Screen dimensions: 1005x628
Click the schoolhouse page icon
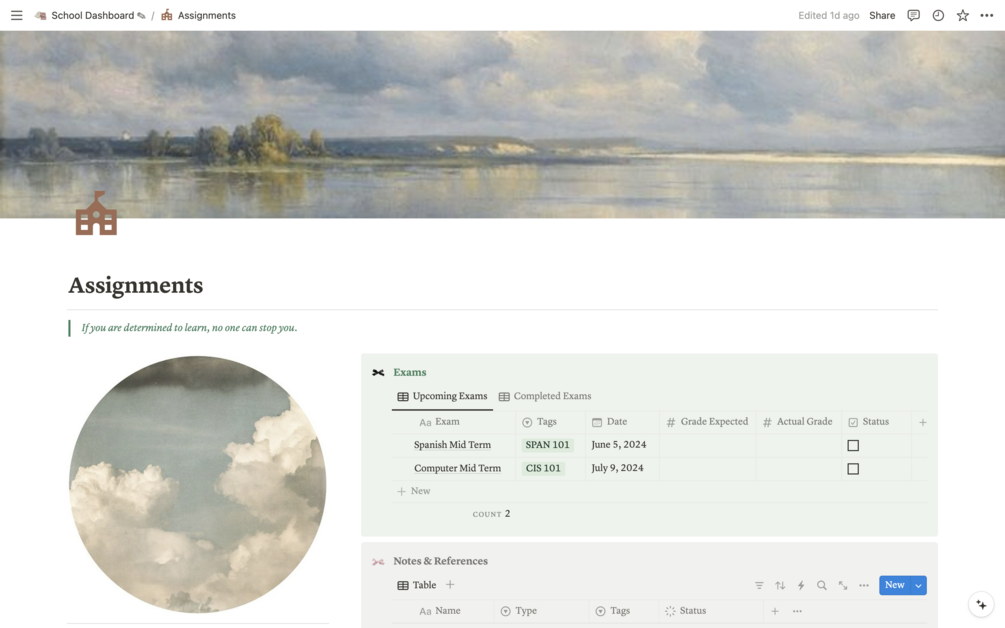tap(96, 214)
